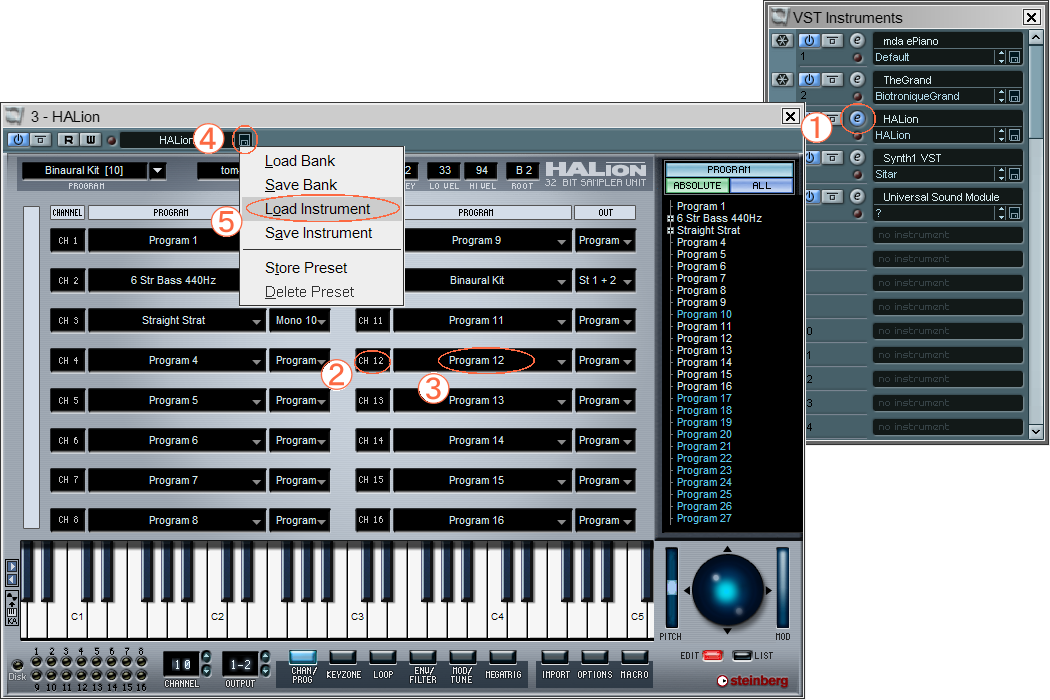1050x700 pixels.
Task: Shift the HALion keyboard range right
Action: 12,567
